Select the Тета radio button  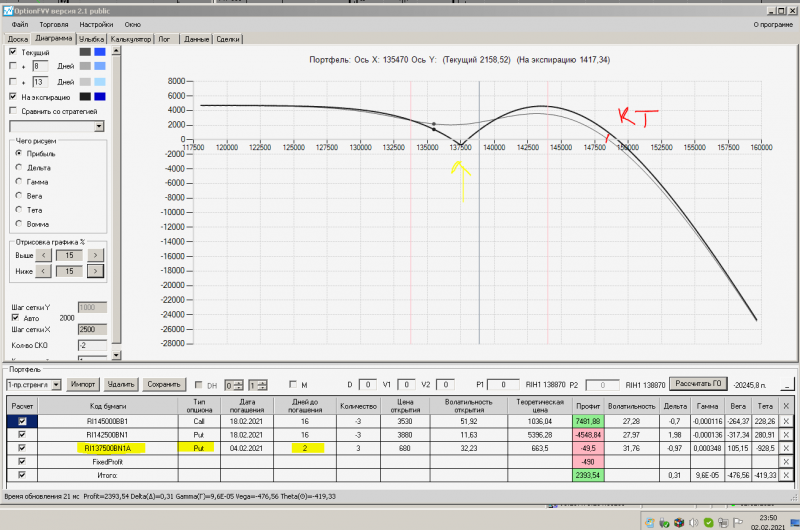[19, 209]
